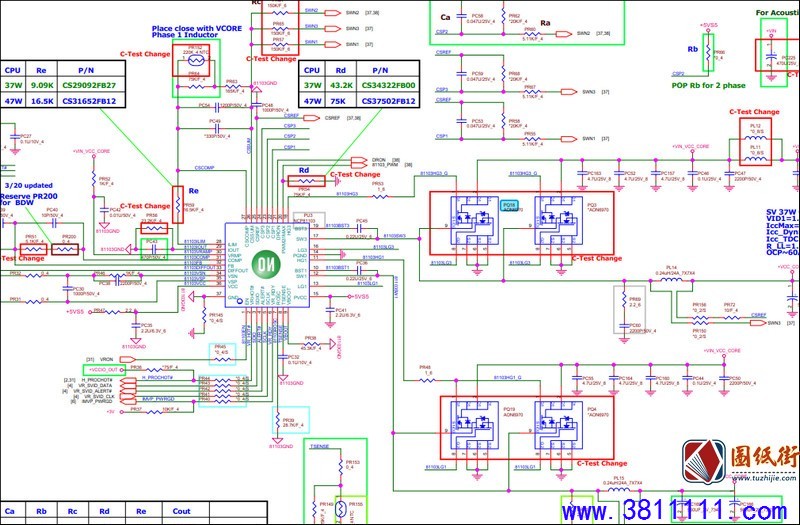This screenshot has height=525, width=800.
Task: Click the Ra label near PR60
Action: coord(545,22)
